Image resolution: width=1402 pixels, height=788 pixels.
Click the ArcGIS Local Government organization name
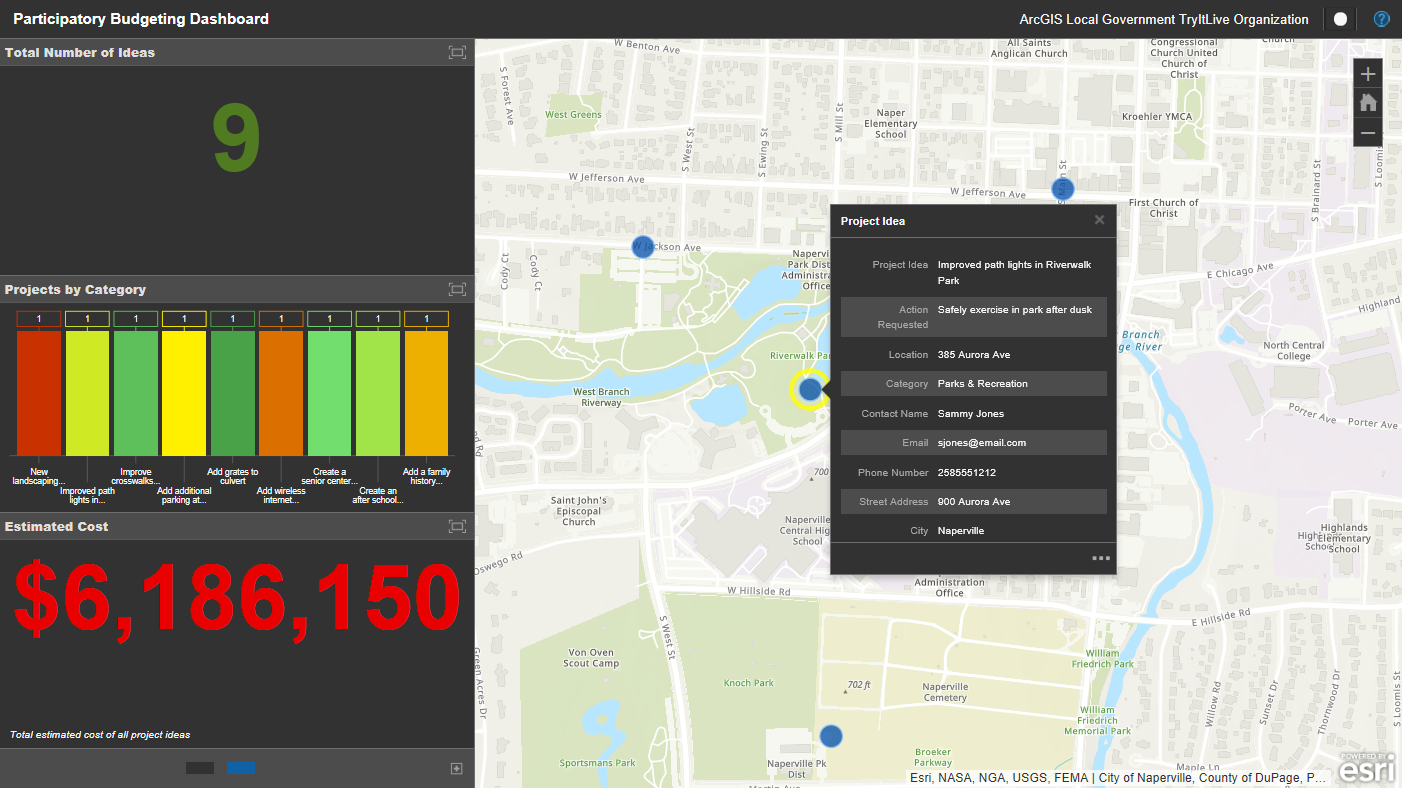coord(1163,18)
